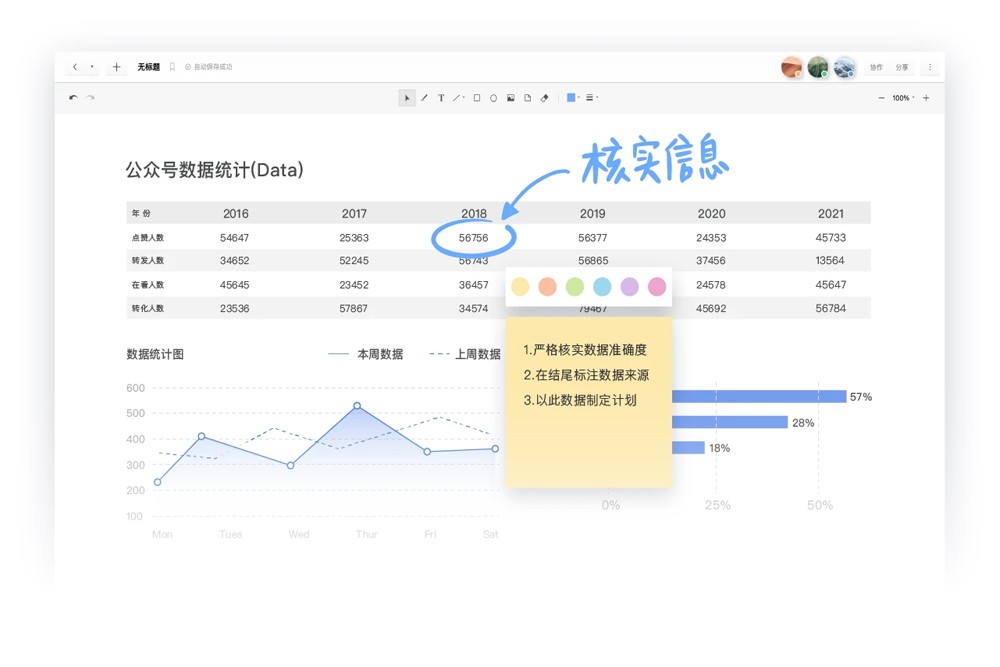Add a sticky note with note tool
The height and width of the screenshot is (667, 1000).
coord(528,98)
